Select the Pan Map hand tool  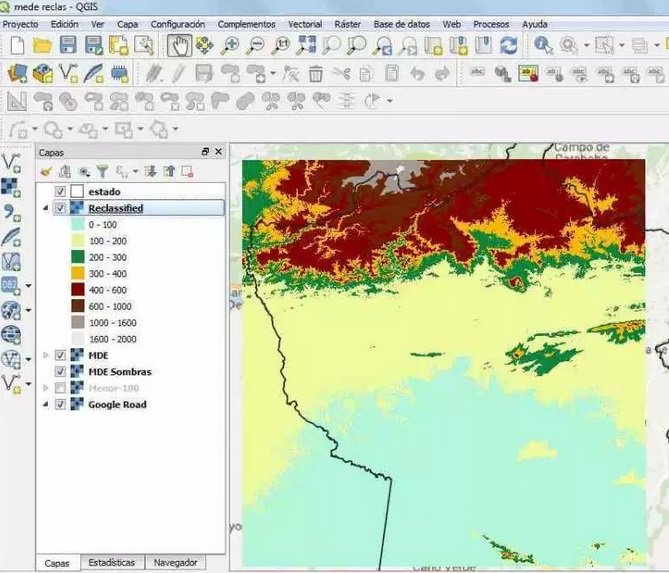[179, 45]
